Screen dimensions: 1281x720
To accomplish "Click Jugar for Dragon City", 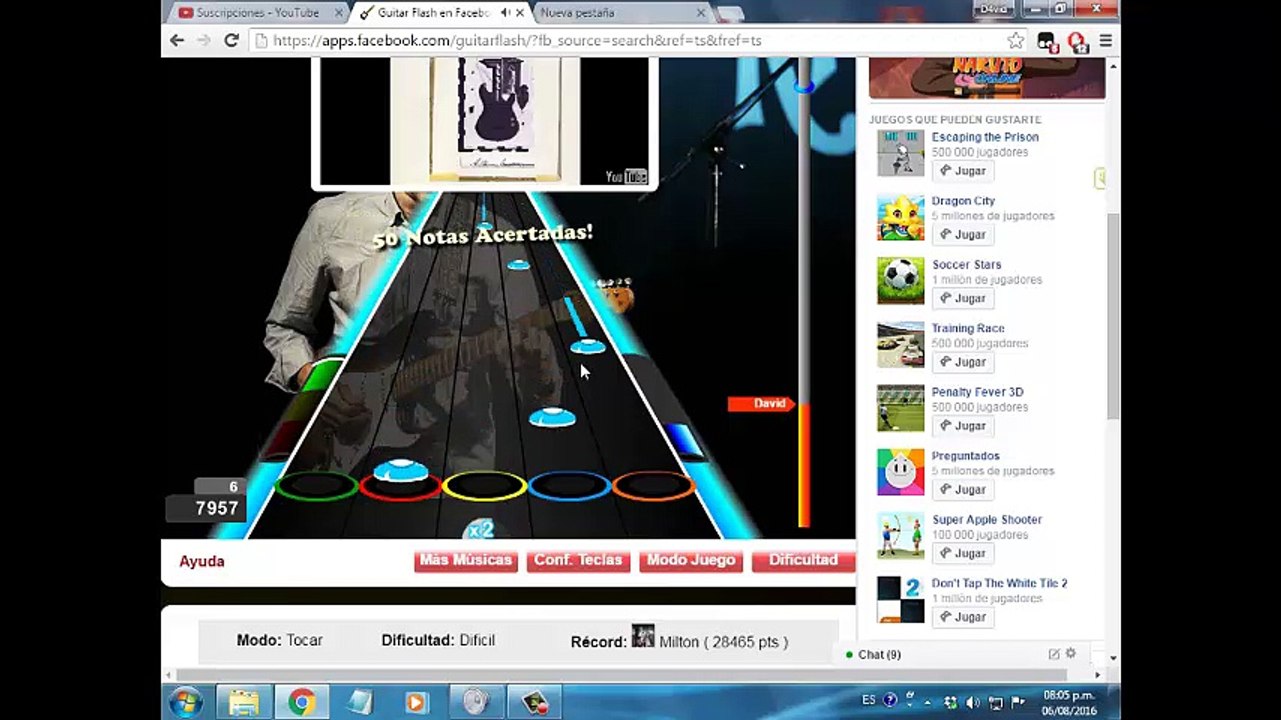I will [963, 235].
